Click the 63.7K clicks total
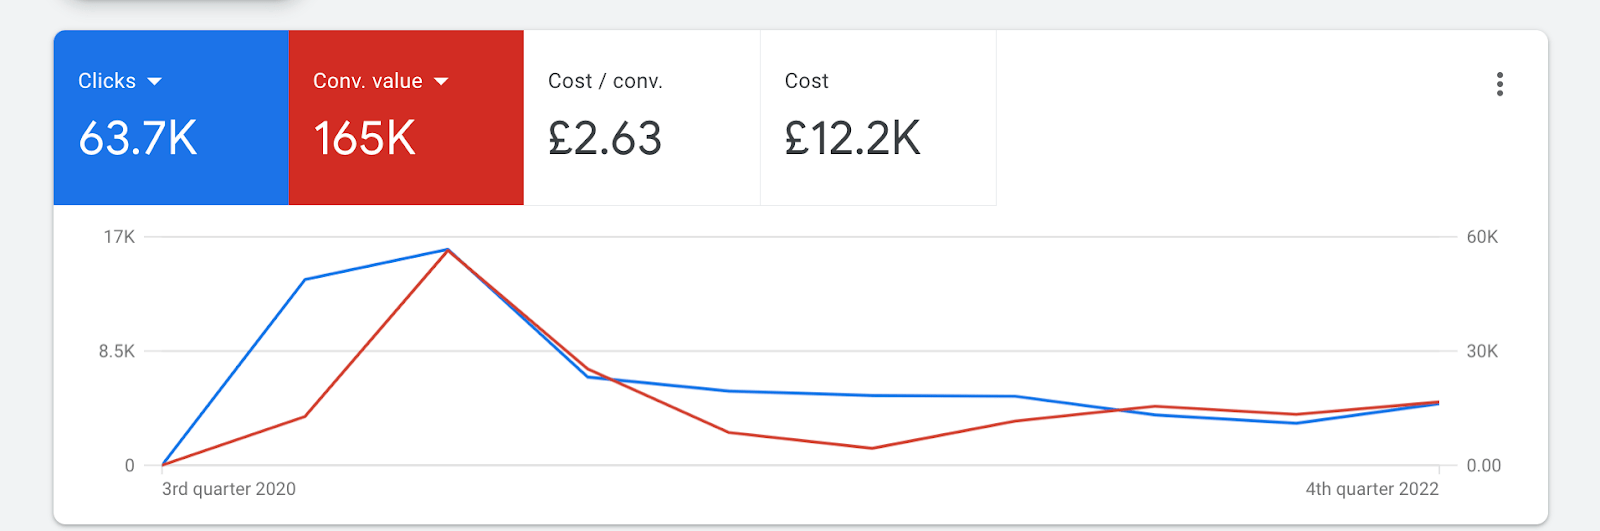 [x=138, y=138]
